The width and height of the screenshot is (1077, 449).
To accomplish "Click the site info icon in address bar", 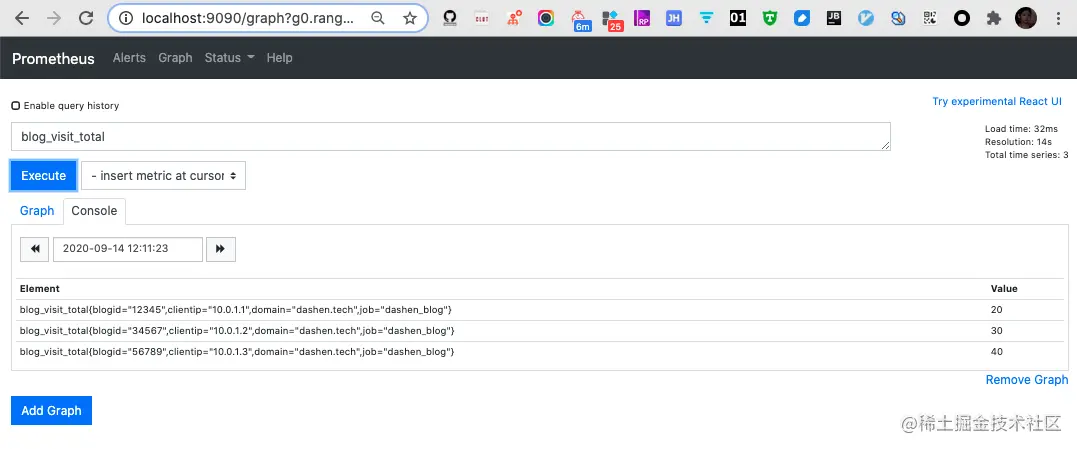I will pos(126,19).
